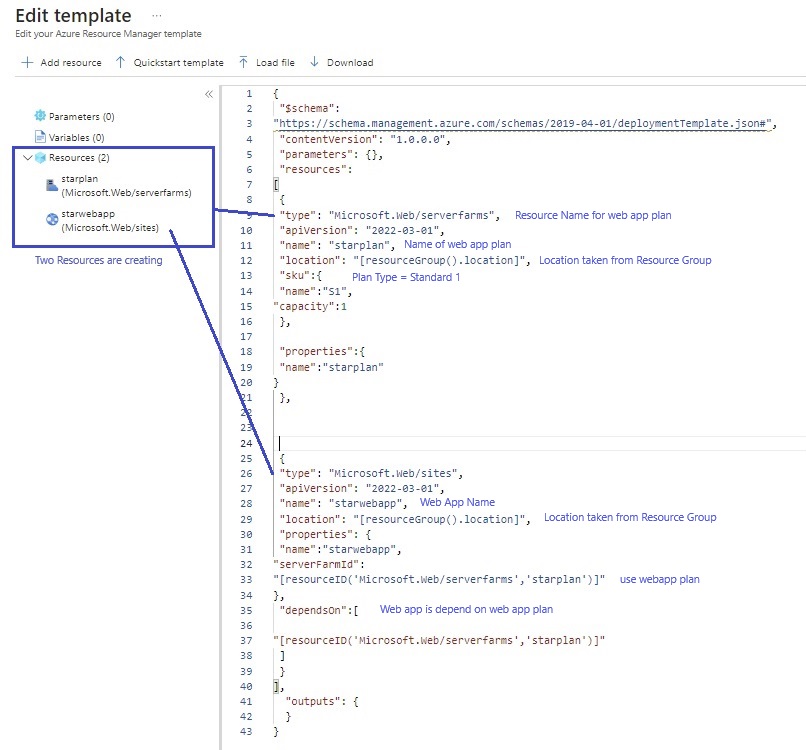
Task: Select starwebapp (Microsoft.Web/sites) resource
Action: pyautogui.click(x=110, y=221)
